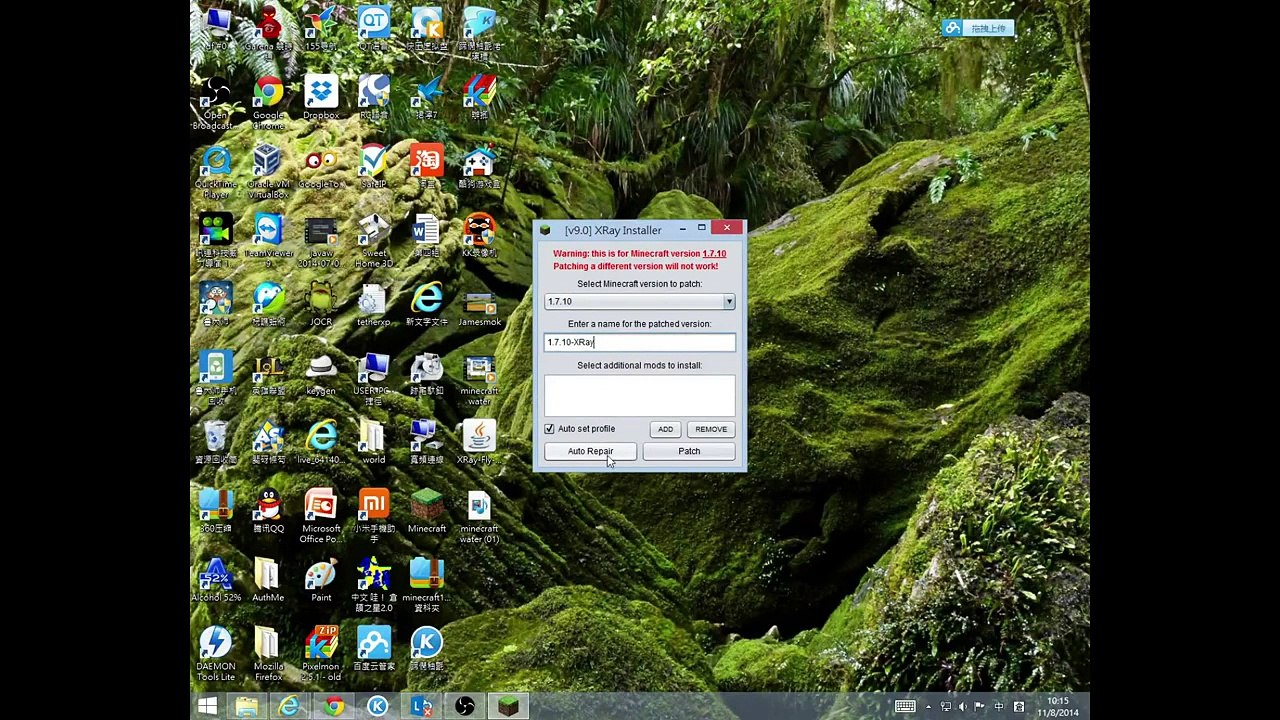Viewport: 1280px width, 720px height.
Task: Select the QT desktop shortcut
Action: point(374,29)
